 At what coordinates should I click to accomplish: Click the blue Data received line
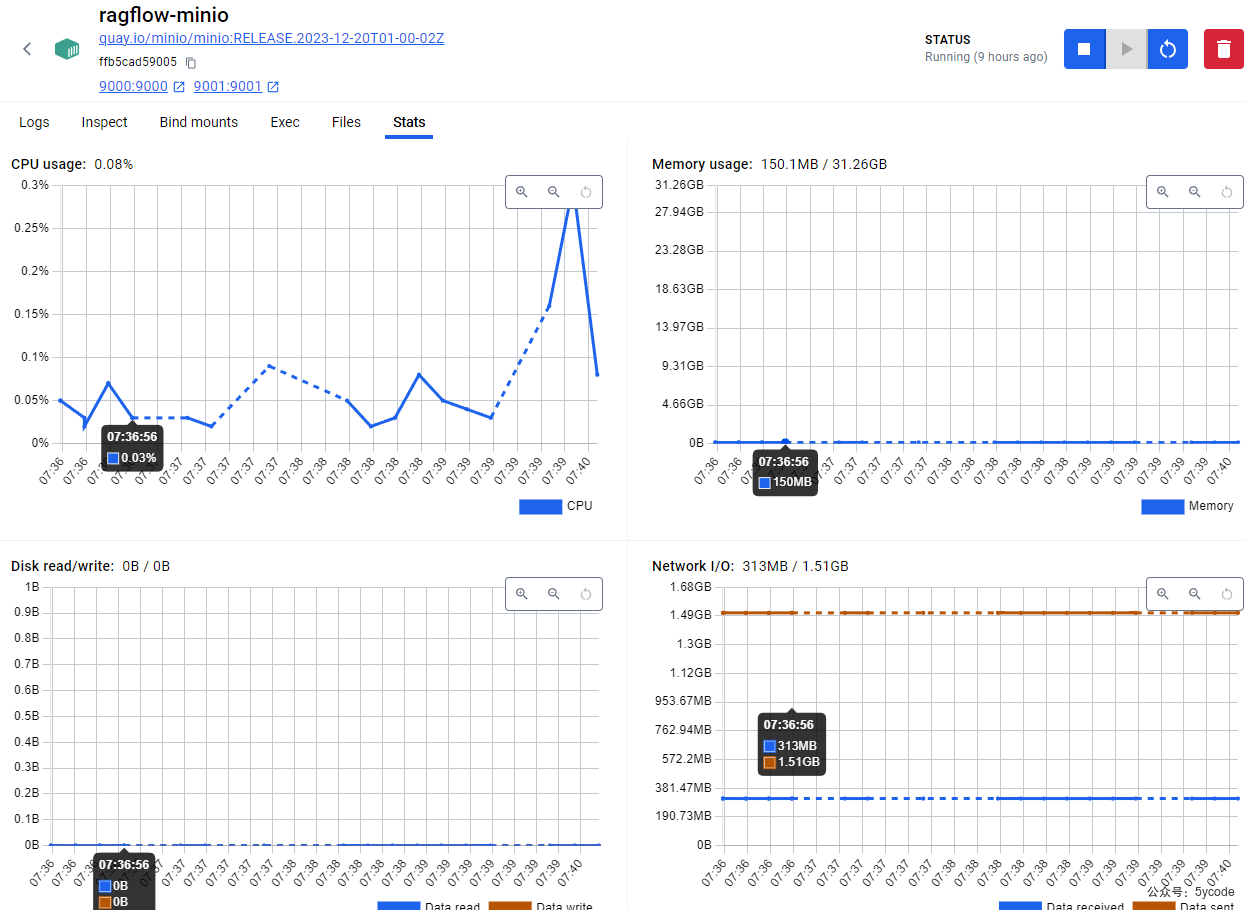[980, 798]
